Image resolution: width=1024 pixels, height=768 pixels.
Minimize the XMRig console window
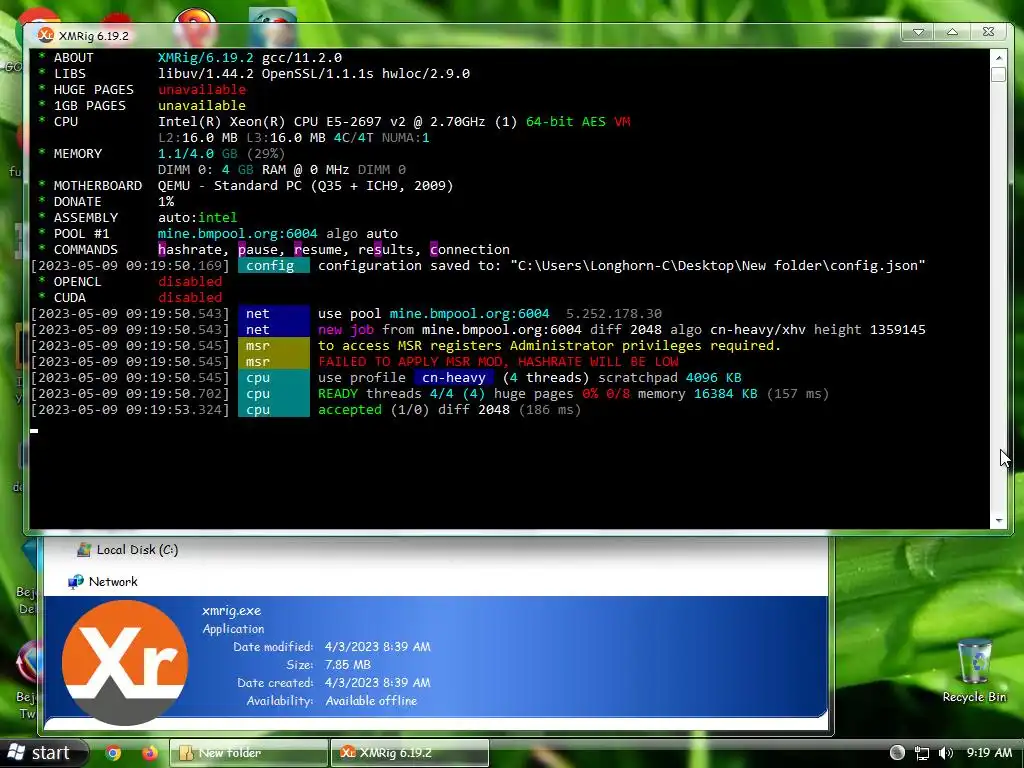[918, 32]
